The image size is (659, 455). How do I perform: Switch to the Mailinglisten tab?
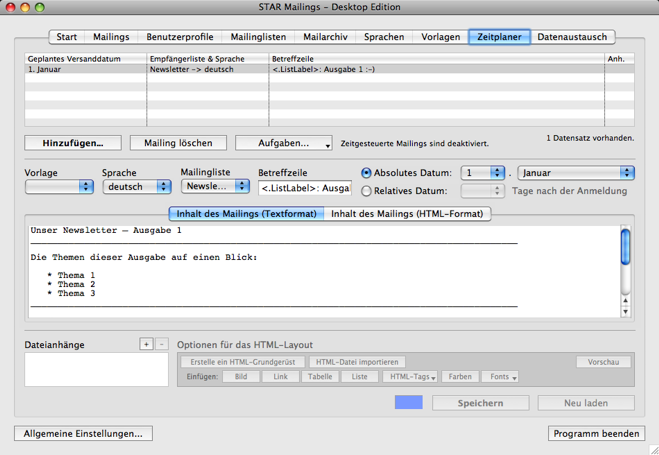[258, 37]
